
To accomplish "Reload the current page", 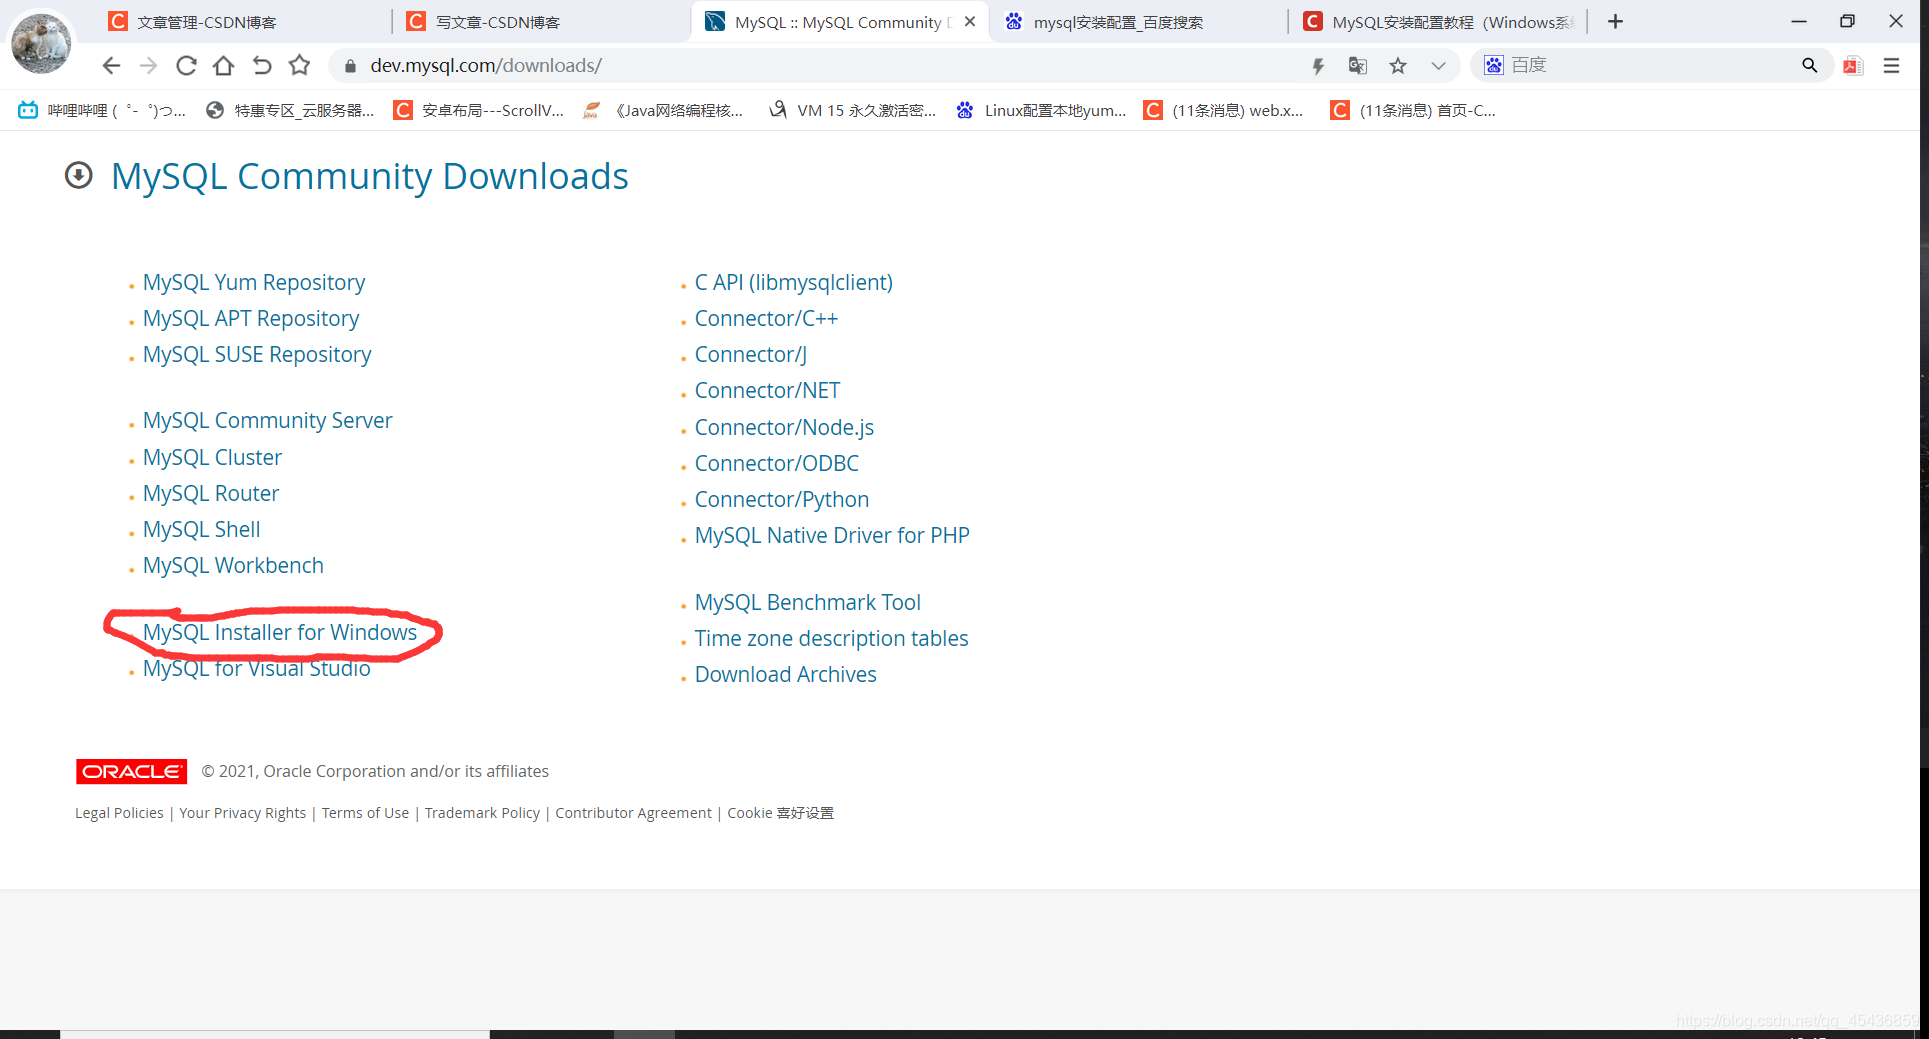I will click(186, 66).
